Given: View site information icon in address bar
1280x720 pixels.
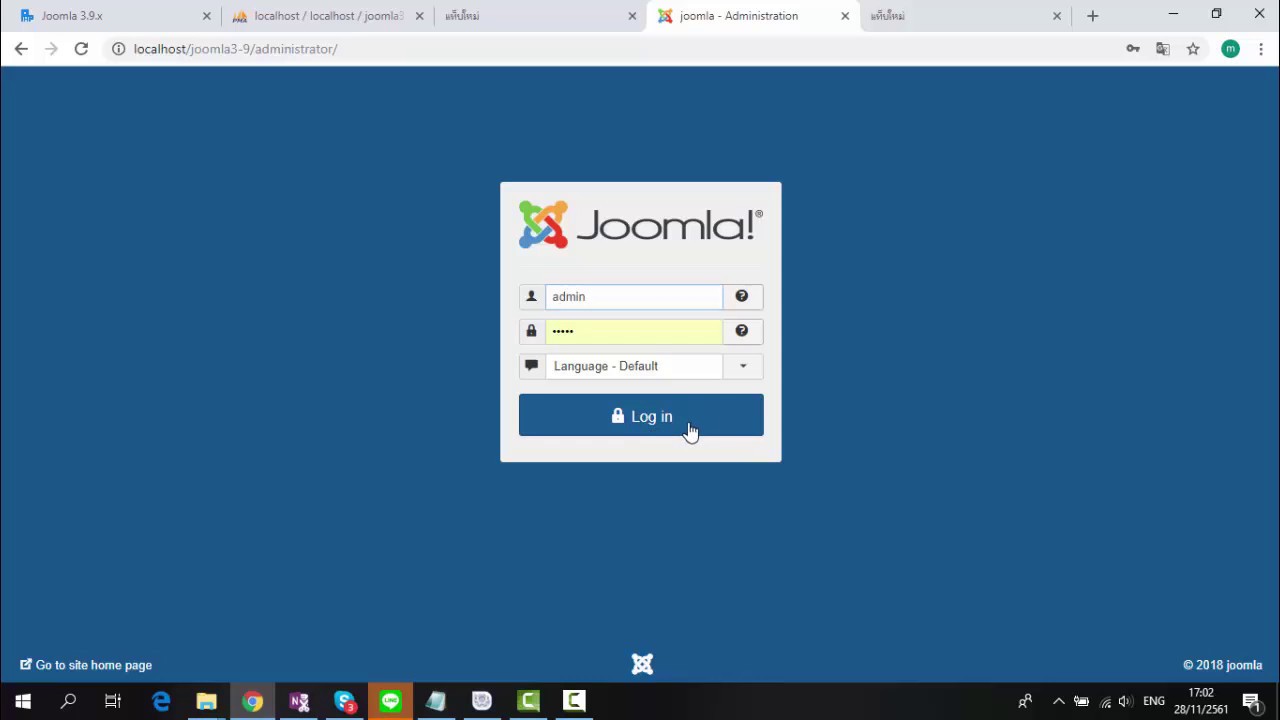Looking at the screenshot, I should [118, 49].
